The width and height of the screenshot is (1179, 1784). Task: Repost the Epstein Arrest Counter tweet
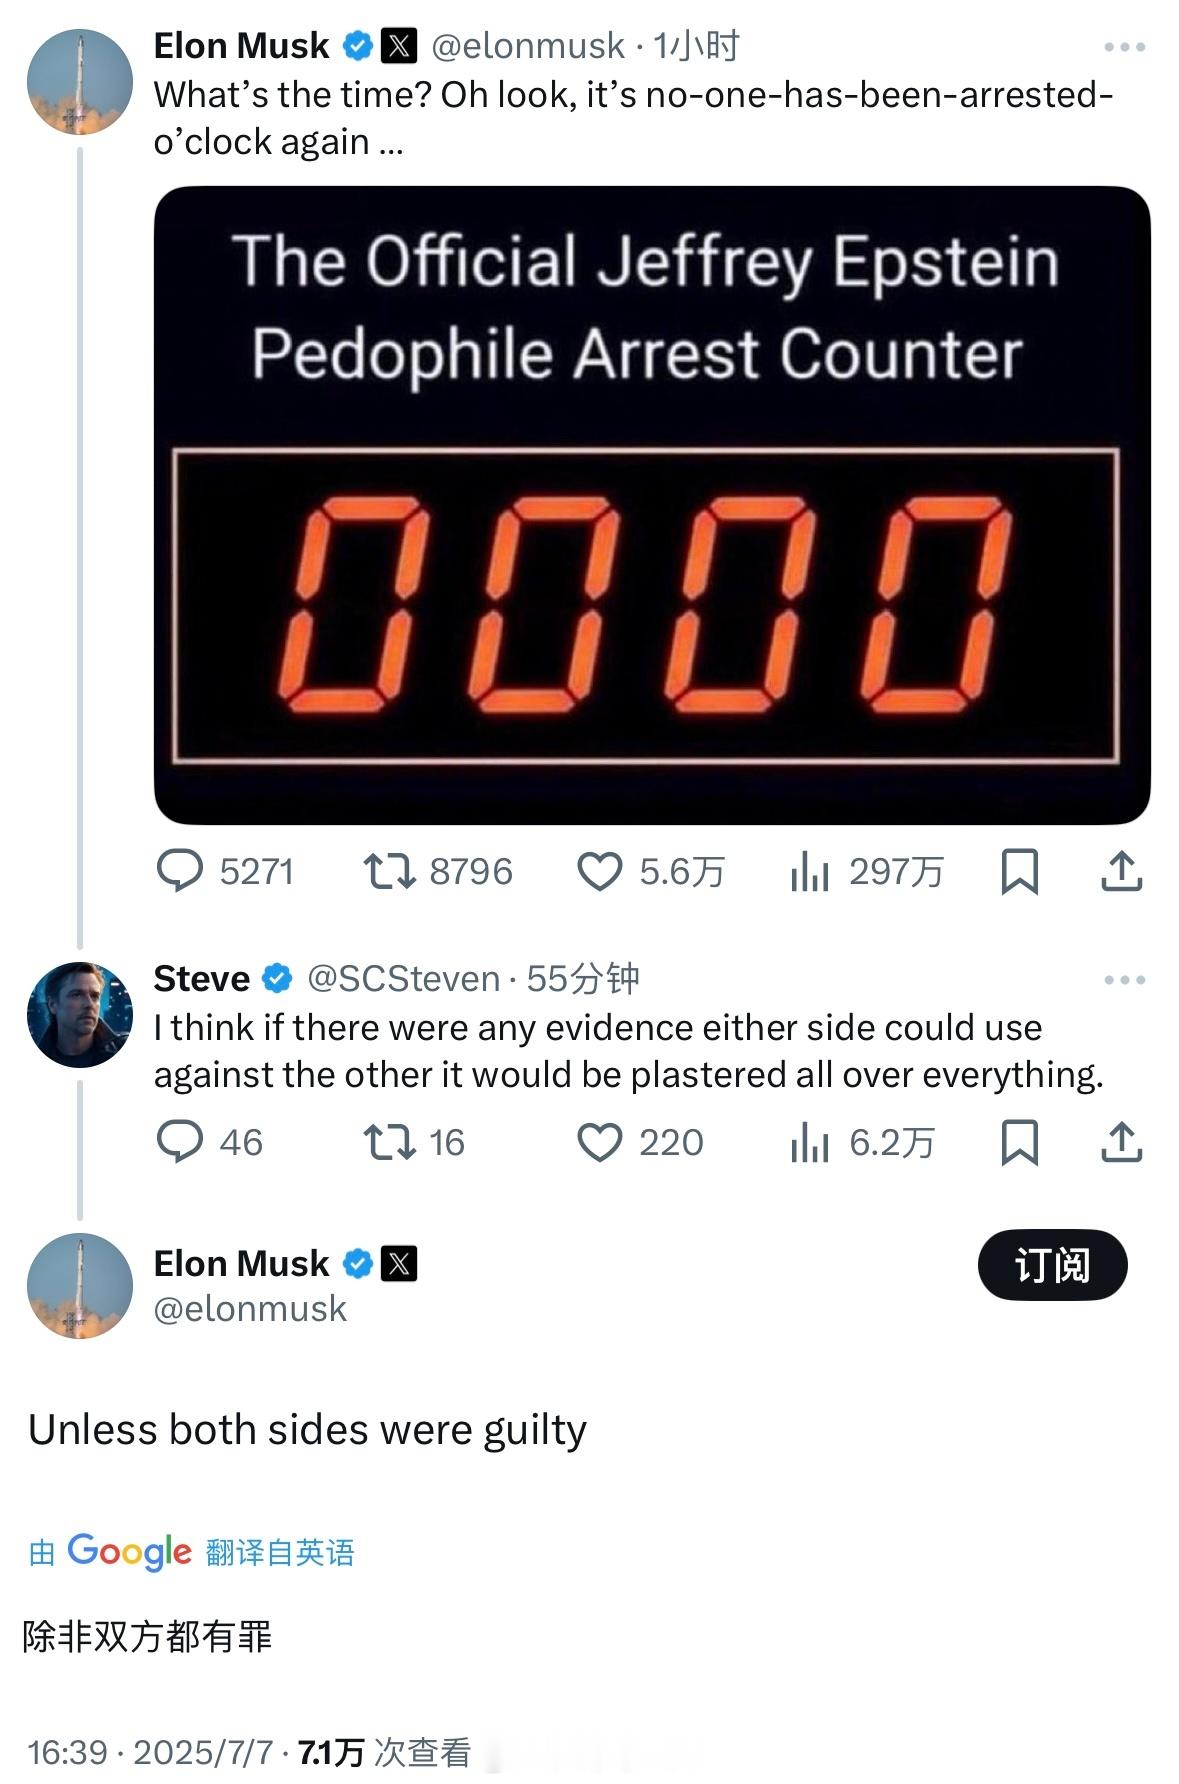pyautogui.click(x=437, y=871)
